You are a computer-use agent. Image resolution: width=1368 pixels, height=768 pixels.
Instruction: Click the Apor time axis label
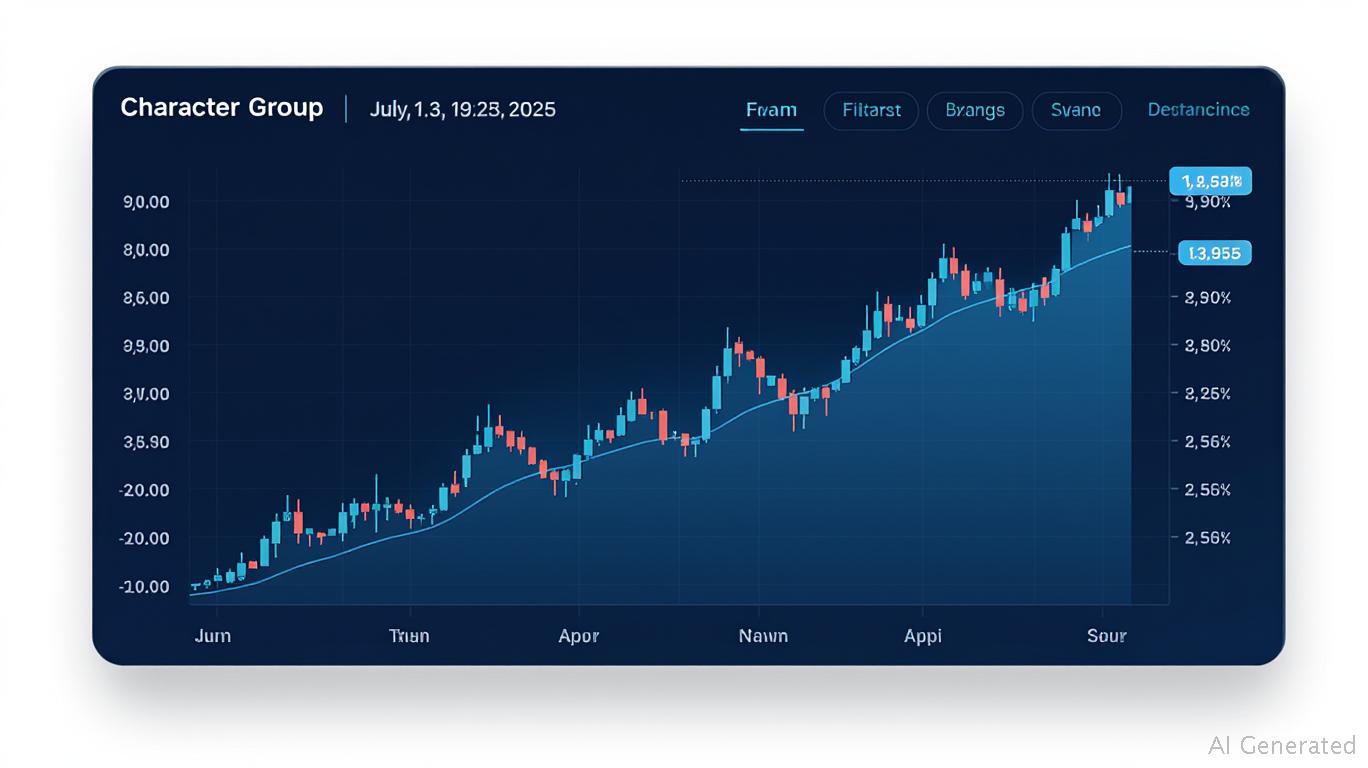tap(578, 636)
